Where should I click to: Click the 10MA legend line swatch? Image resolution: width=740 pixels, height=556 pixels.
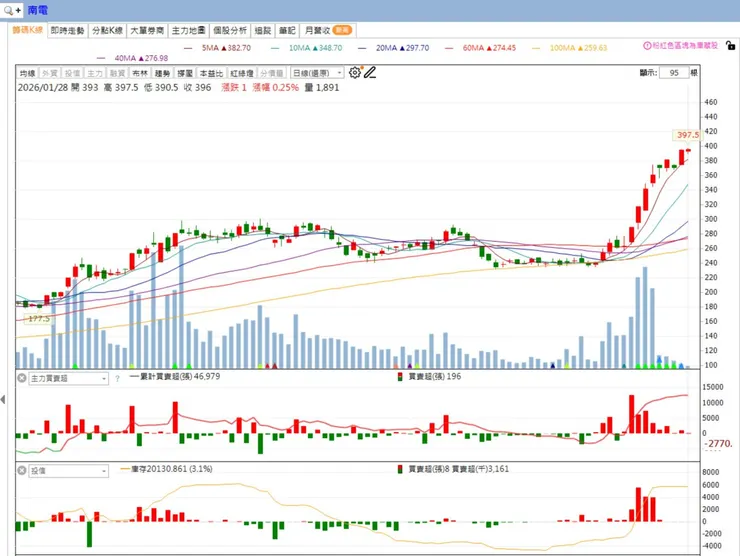[275, 48]
